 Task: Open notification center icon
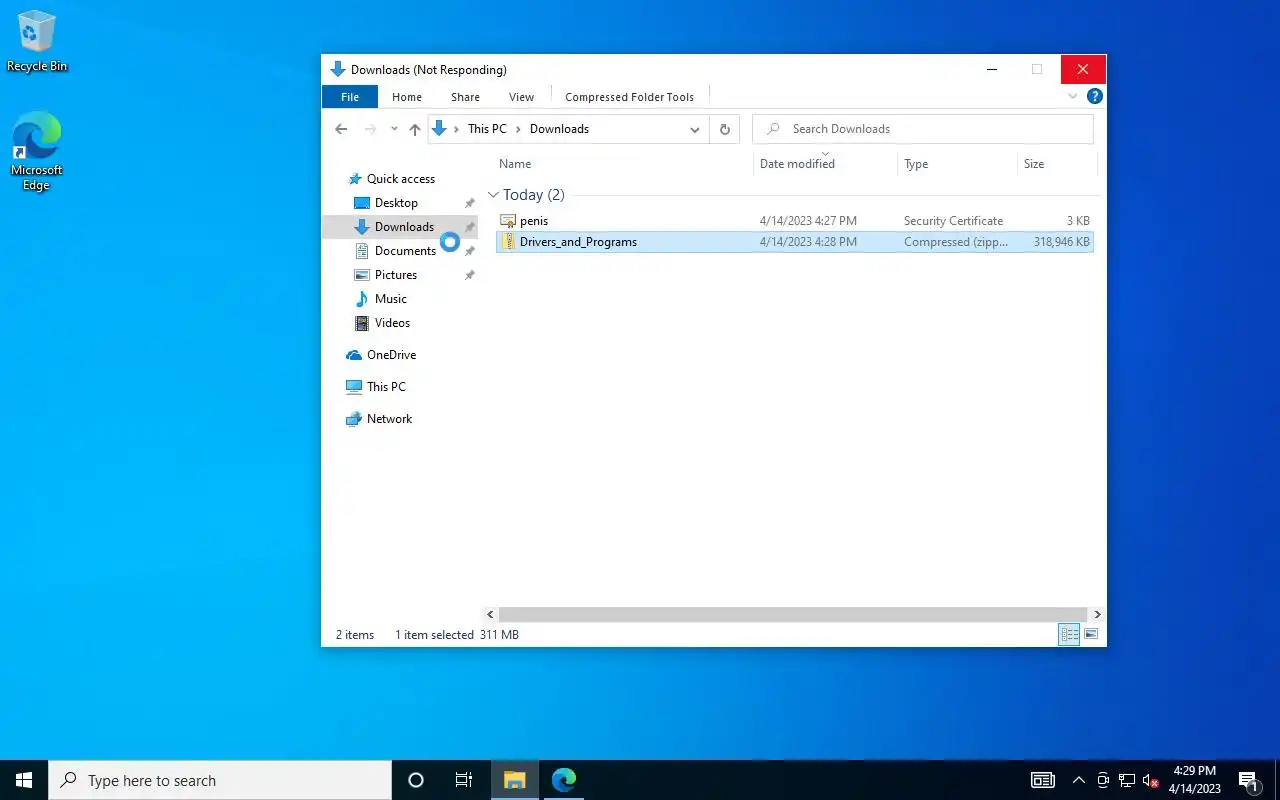coord(1248,780)
